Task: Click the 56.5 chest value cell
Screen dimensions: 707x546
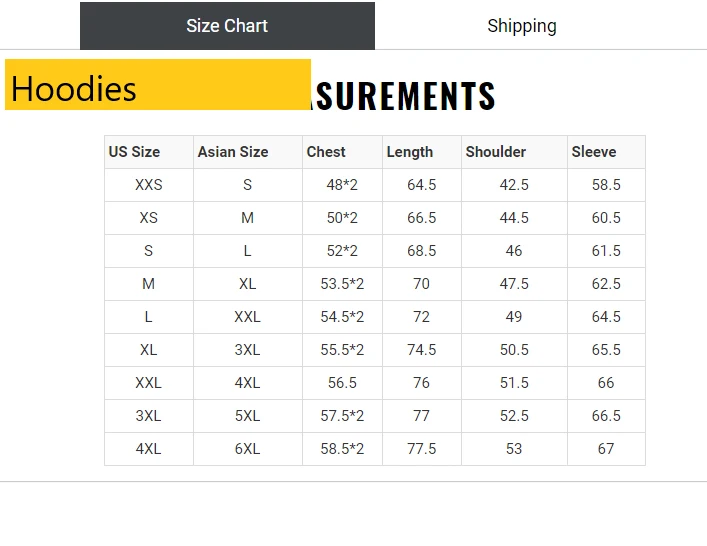Action: pos(342,383)
